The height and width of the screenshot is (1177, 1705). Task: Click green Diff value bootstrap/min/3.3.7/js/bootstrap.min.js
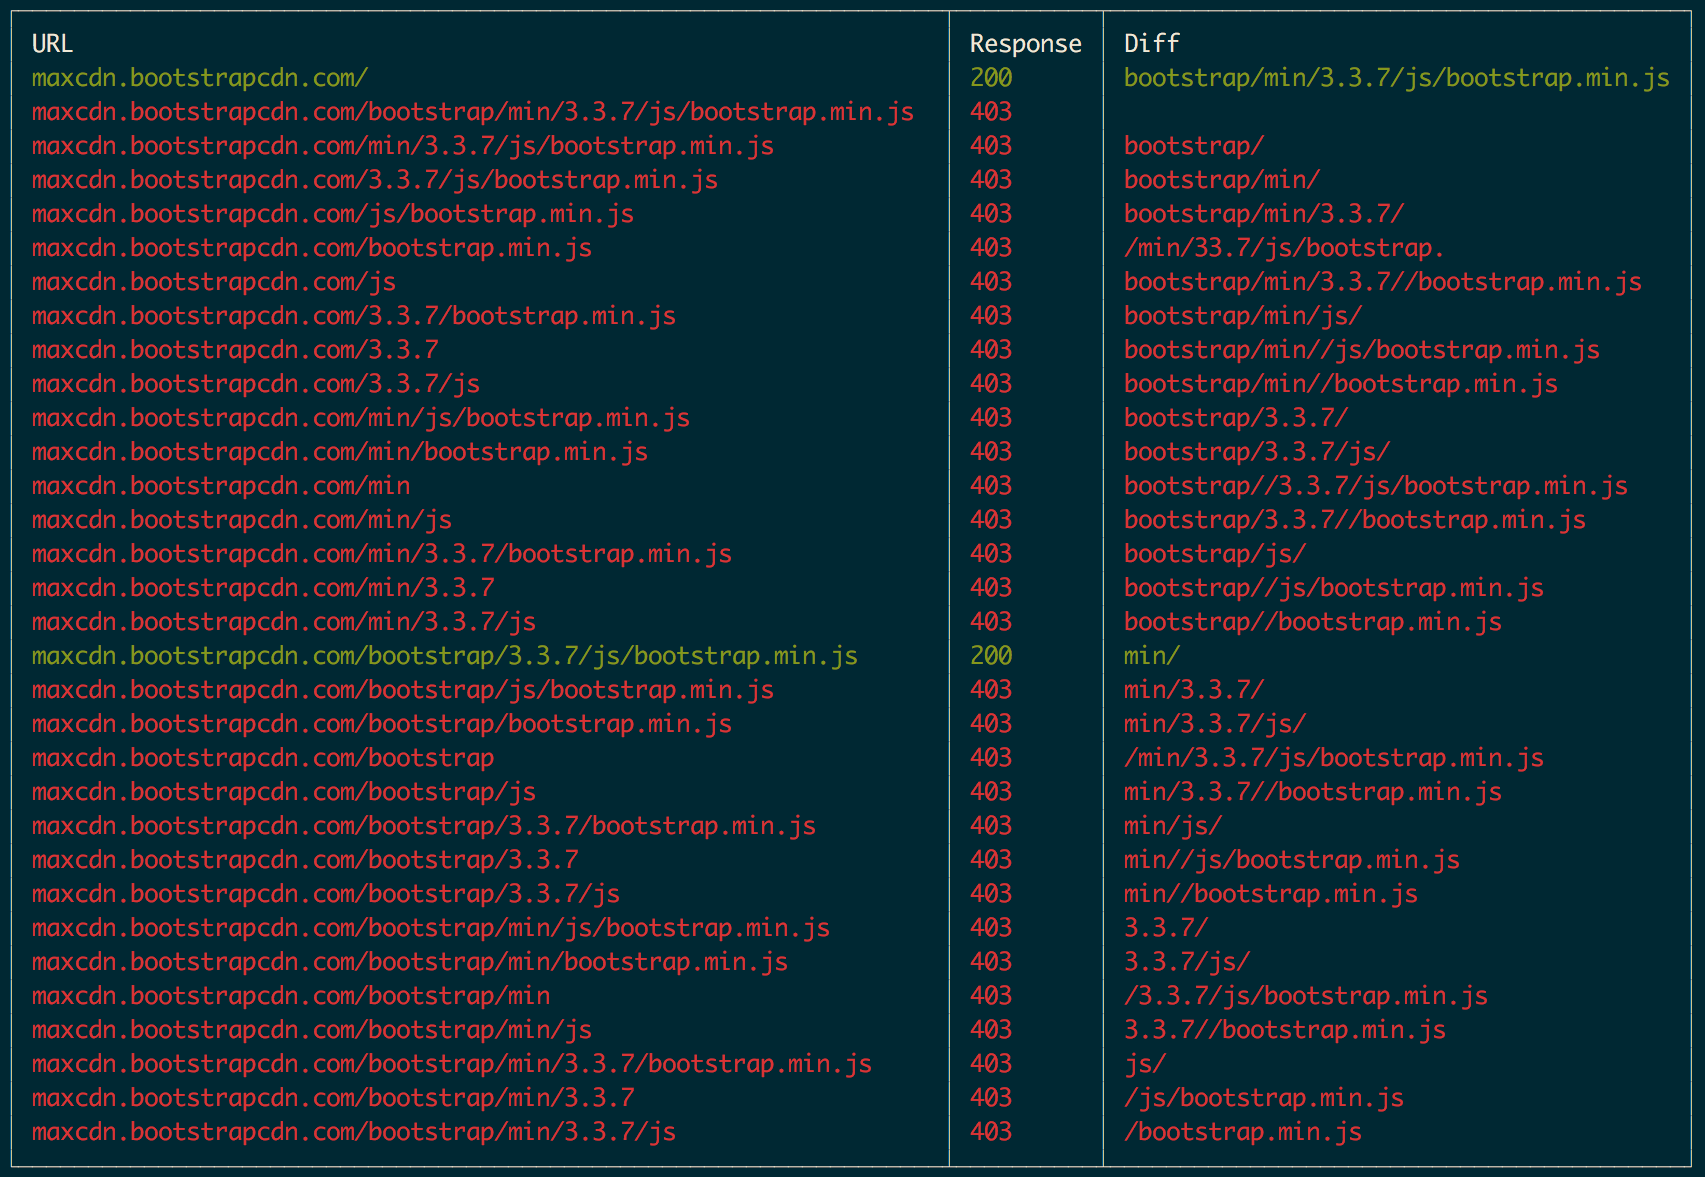tap(1397, 78)
